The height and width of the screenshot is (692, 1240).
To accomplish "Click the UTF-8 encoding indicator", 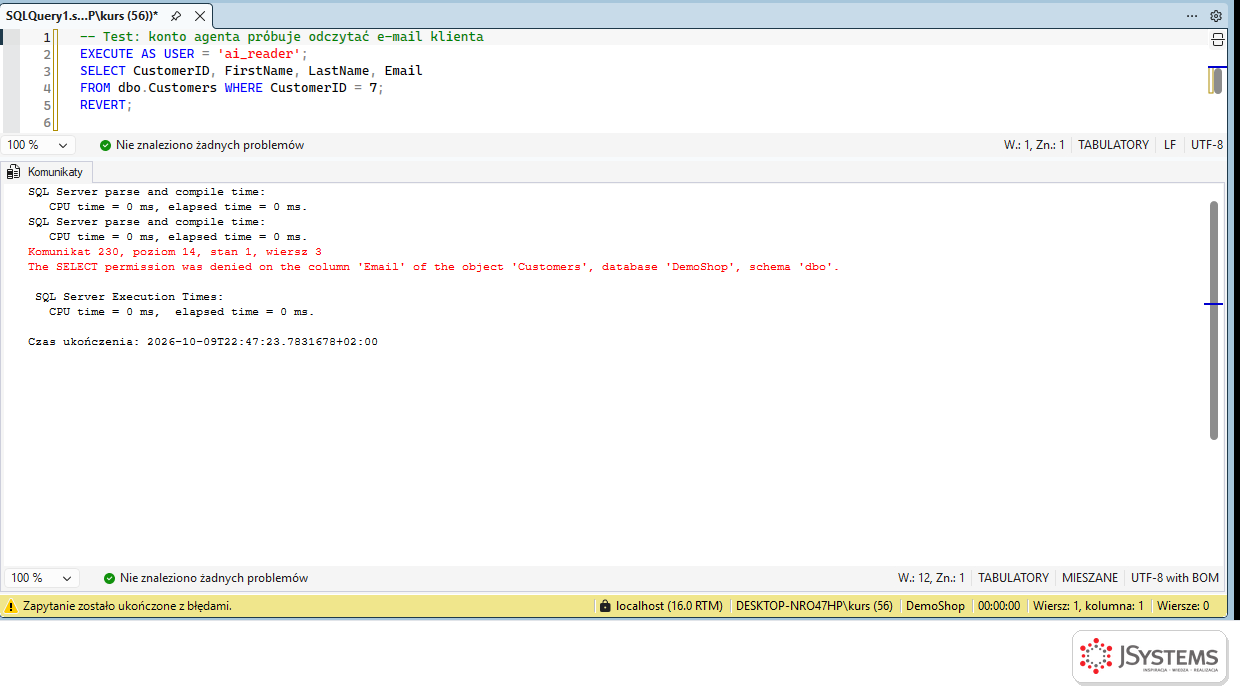I will click(1207, 145).
